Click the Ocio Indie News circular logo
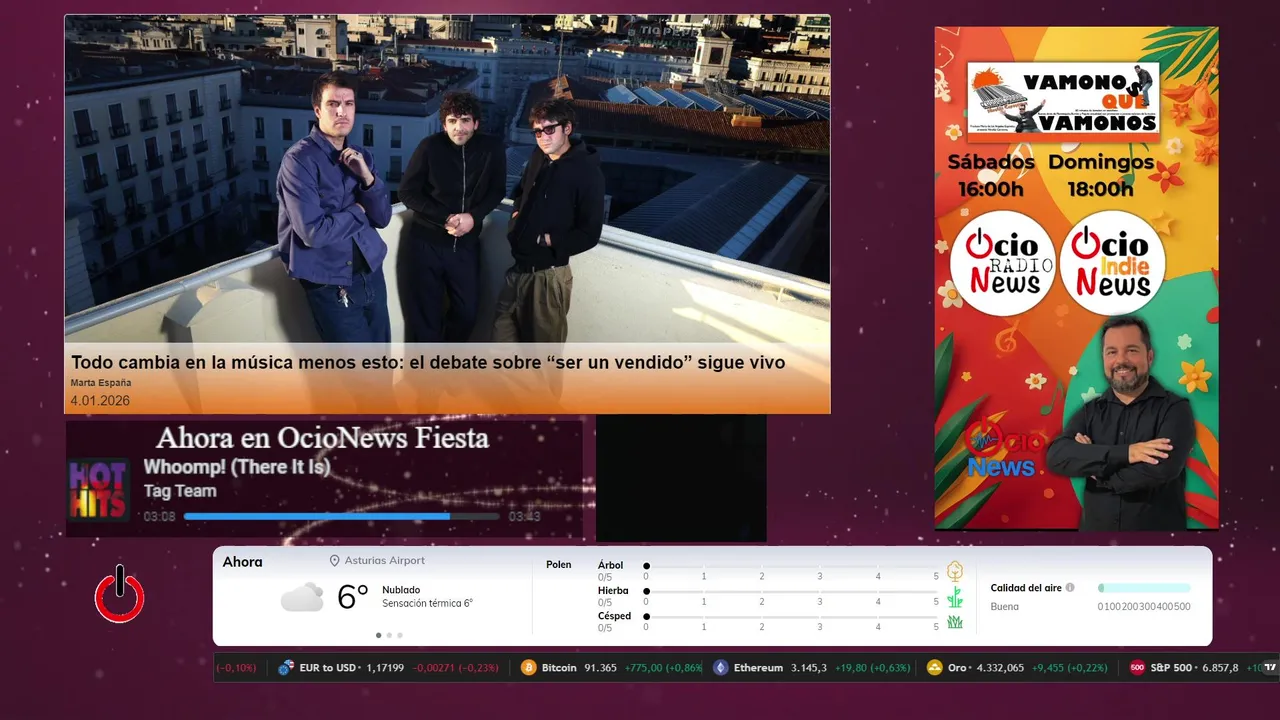This screenshot has width=1280, height=720. pyautogui.click(x=1112, y=265)
